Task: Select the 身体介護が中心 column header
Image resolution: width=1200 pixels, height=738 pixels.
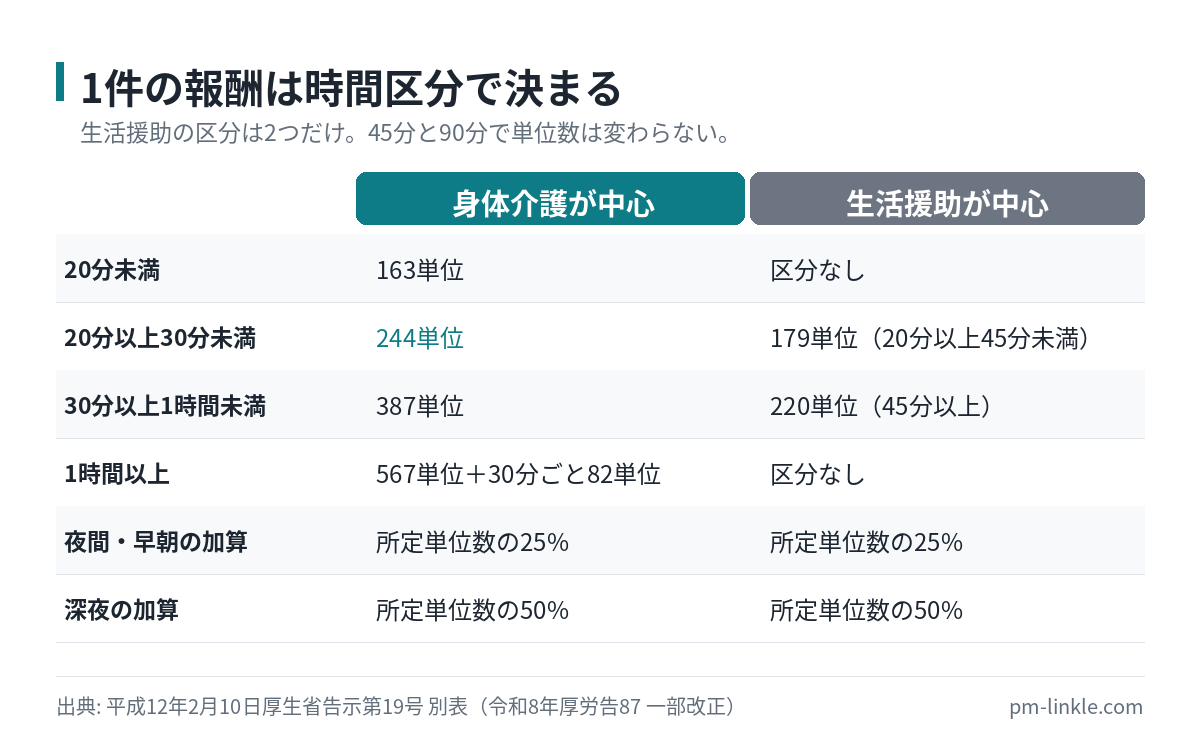Action: click(x=551, y=199)
